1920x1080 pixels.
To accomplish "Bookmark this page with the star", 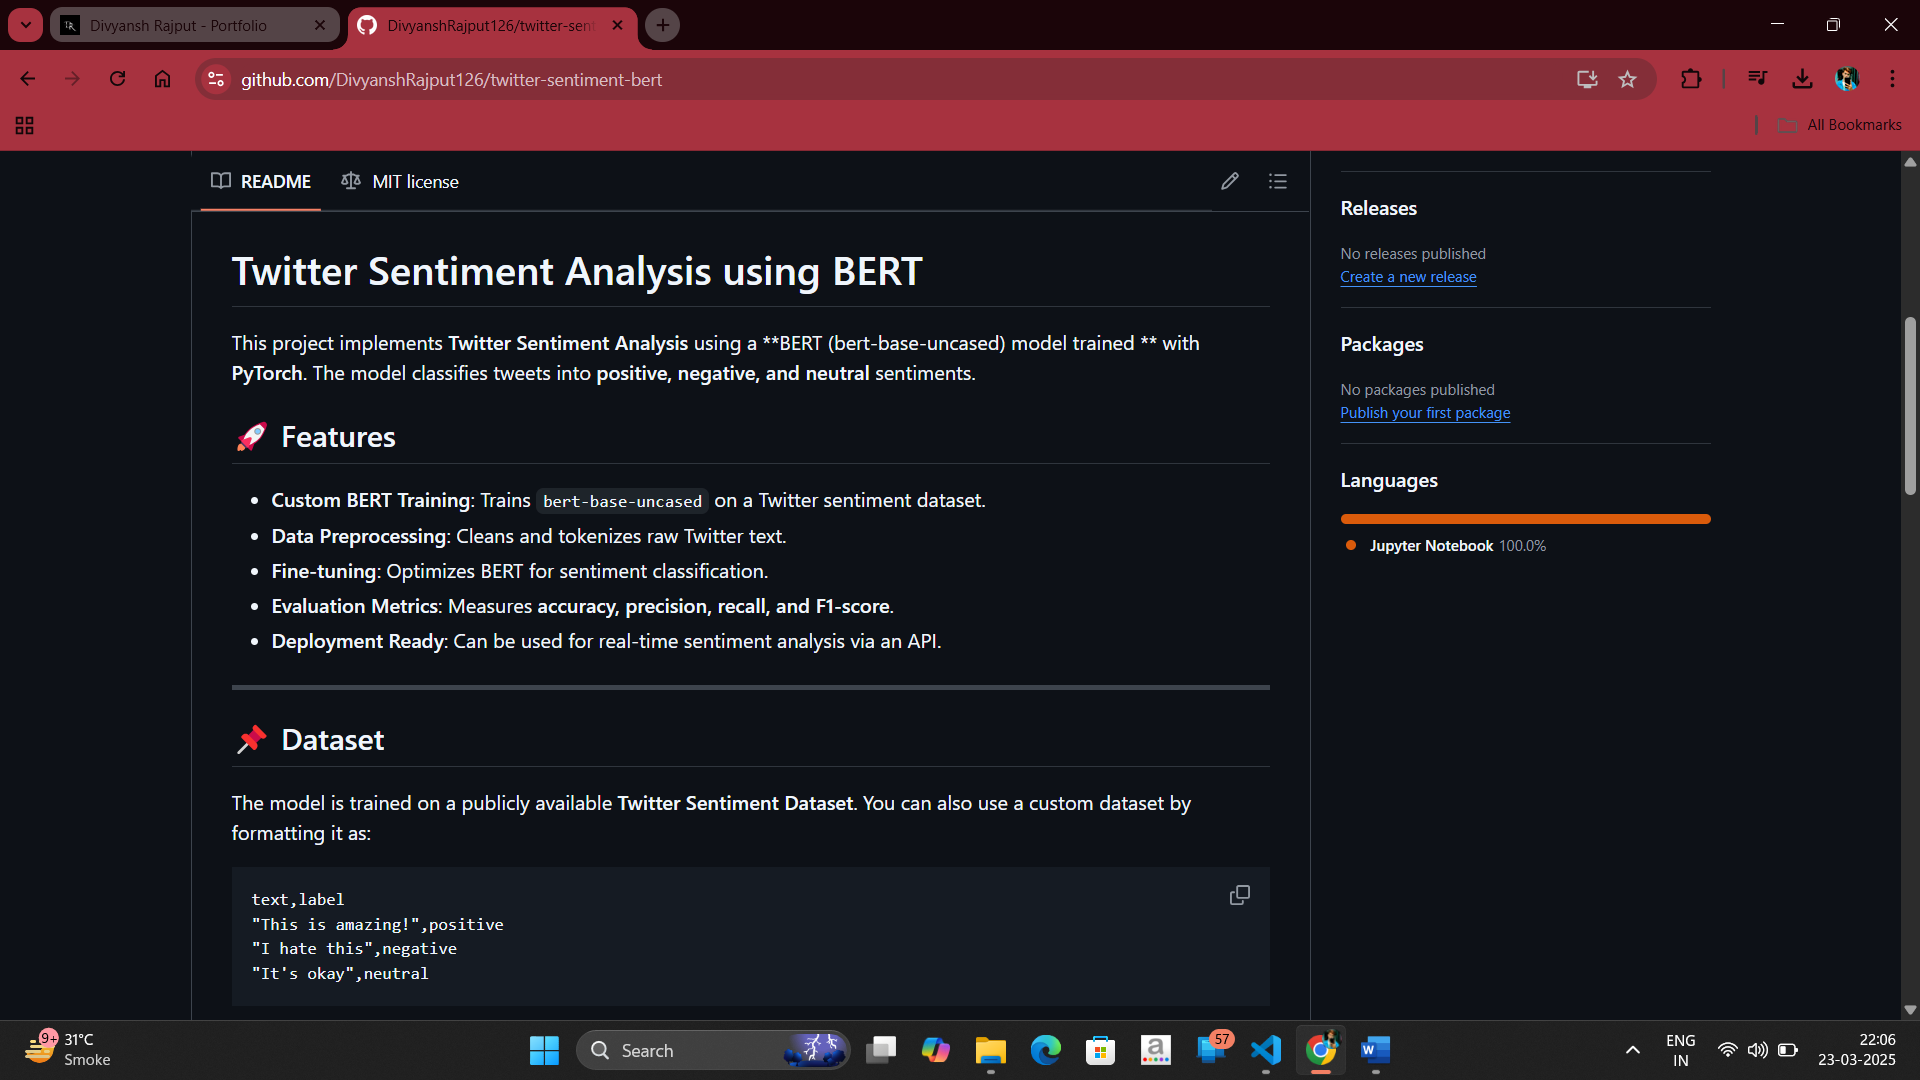I will (1628, 79).
